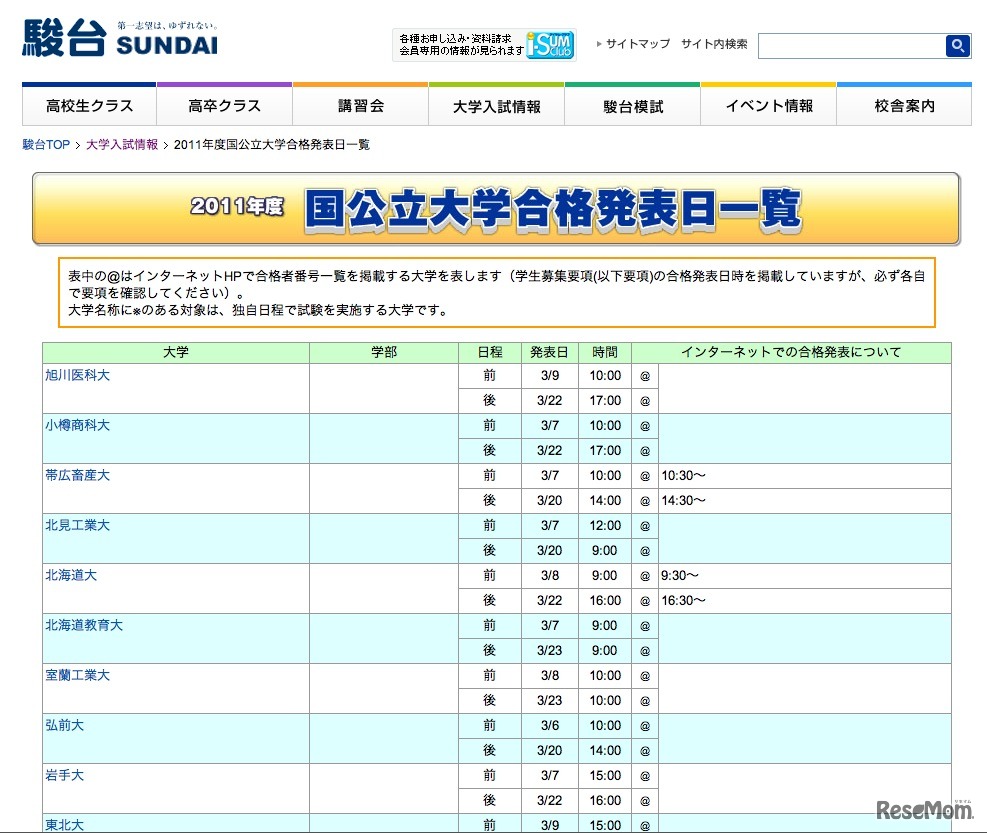Open the 講習会 section
Viewport: 987px width, 833px height.
pos(359,103)
